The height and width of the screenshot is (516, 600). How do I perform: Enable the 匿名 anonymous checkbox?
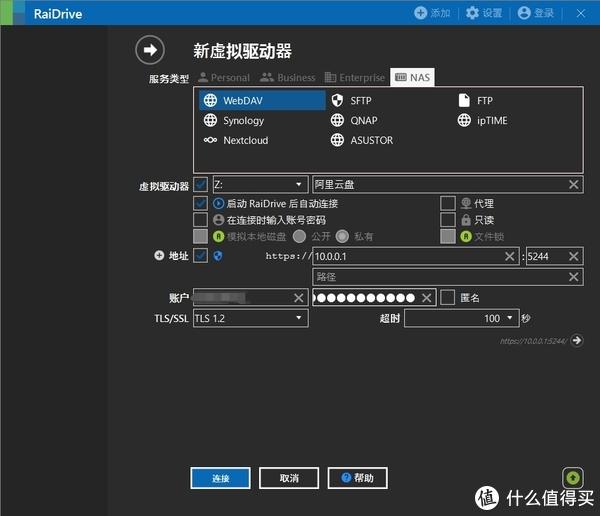(x=448, y=297)
